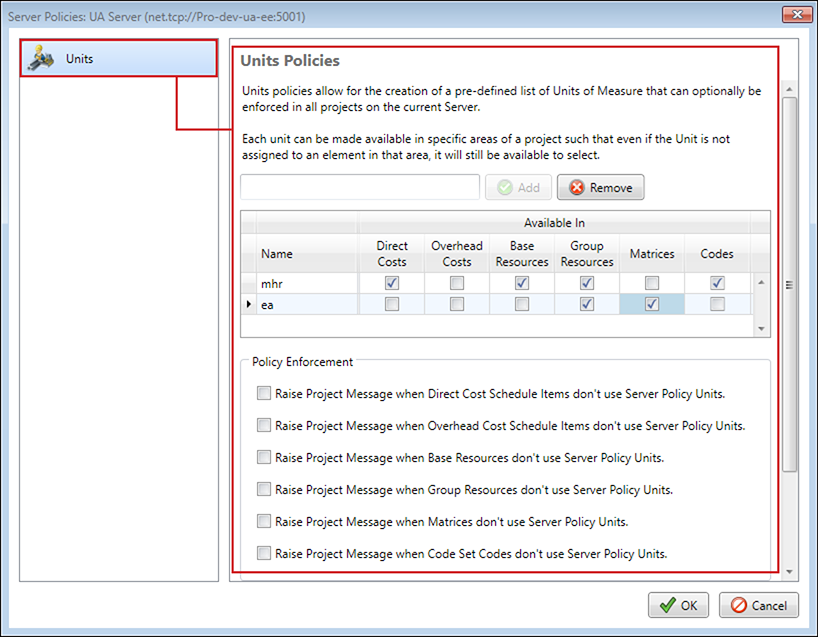Click the red Cancel circle icon
The image size is (818, 637).
pyautogui.click(x=738, y=605)
